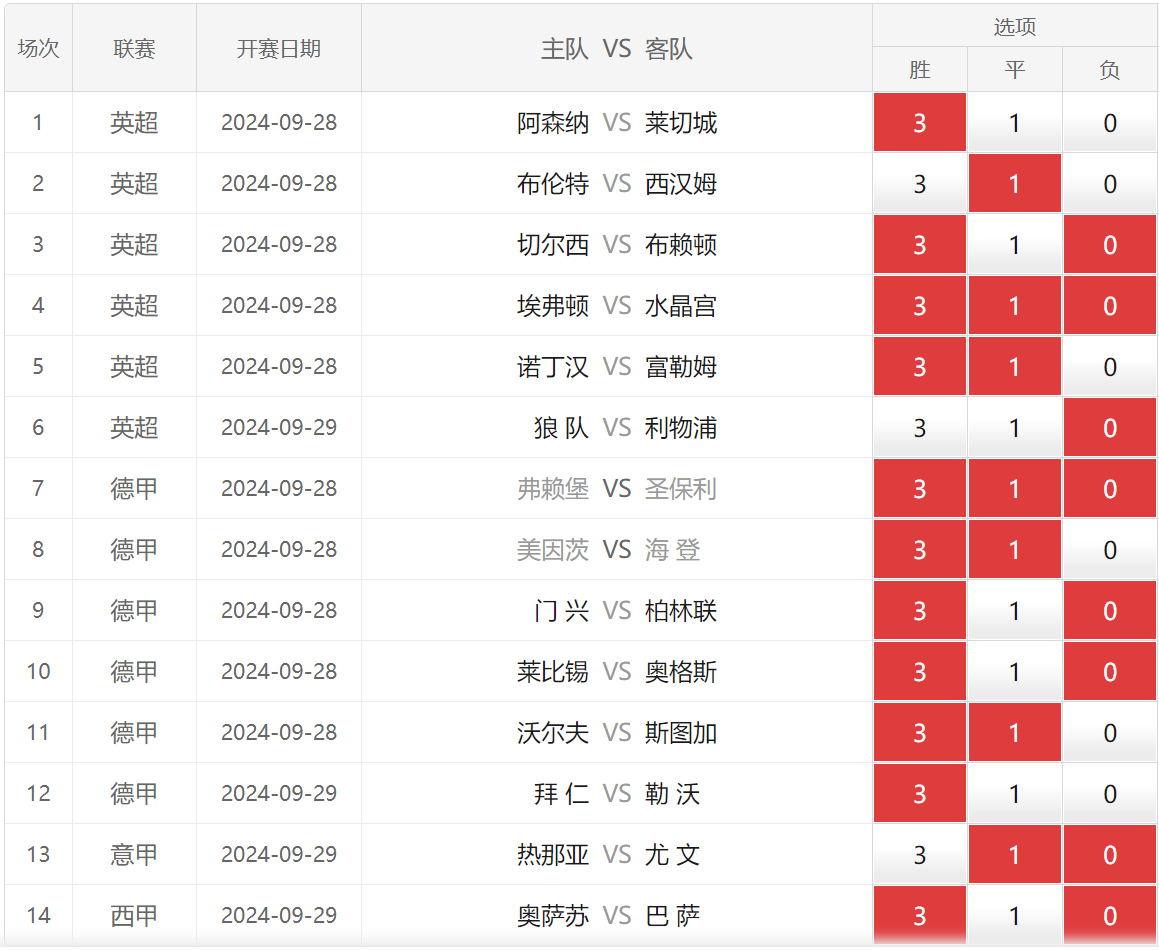Select draw option 1 for 阿森纳 vs 莱切城
1159x951 pixels.
click(1014, 123)
